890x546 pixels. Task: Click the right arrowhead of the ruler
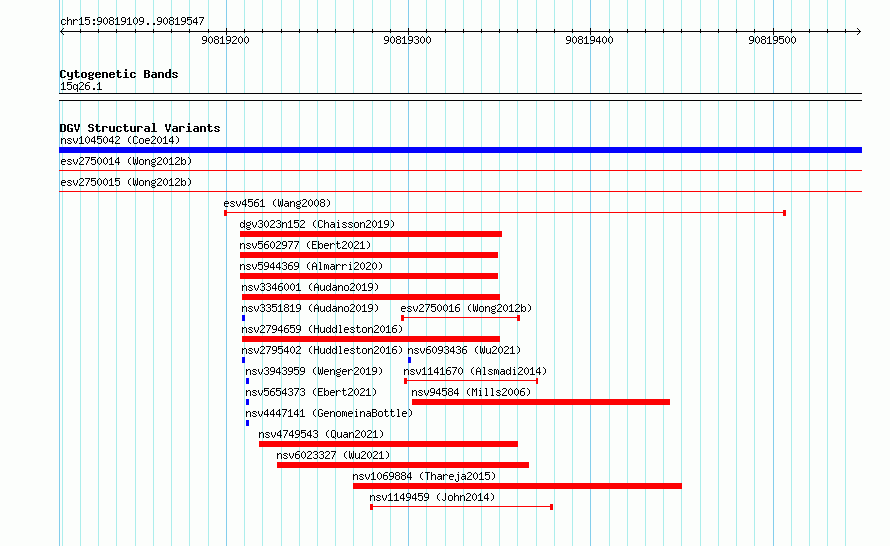point(858,31)
